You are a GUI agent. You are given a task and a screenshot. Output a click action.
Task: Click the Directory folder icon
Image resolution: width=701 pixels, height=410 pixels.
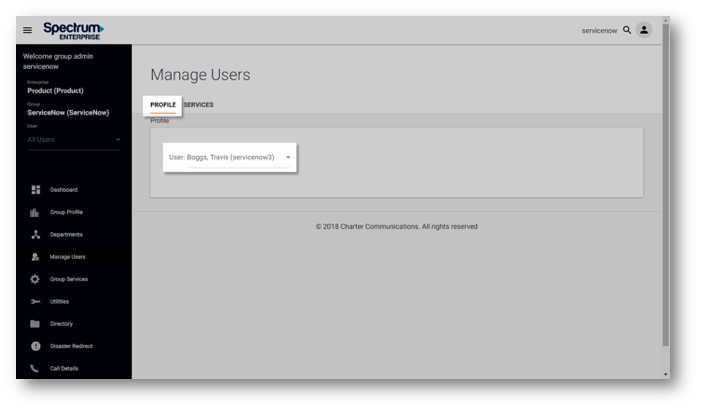(35, 324)
